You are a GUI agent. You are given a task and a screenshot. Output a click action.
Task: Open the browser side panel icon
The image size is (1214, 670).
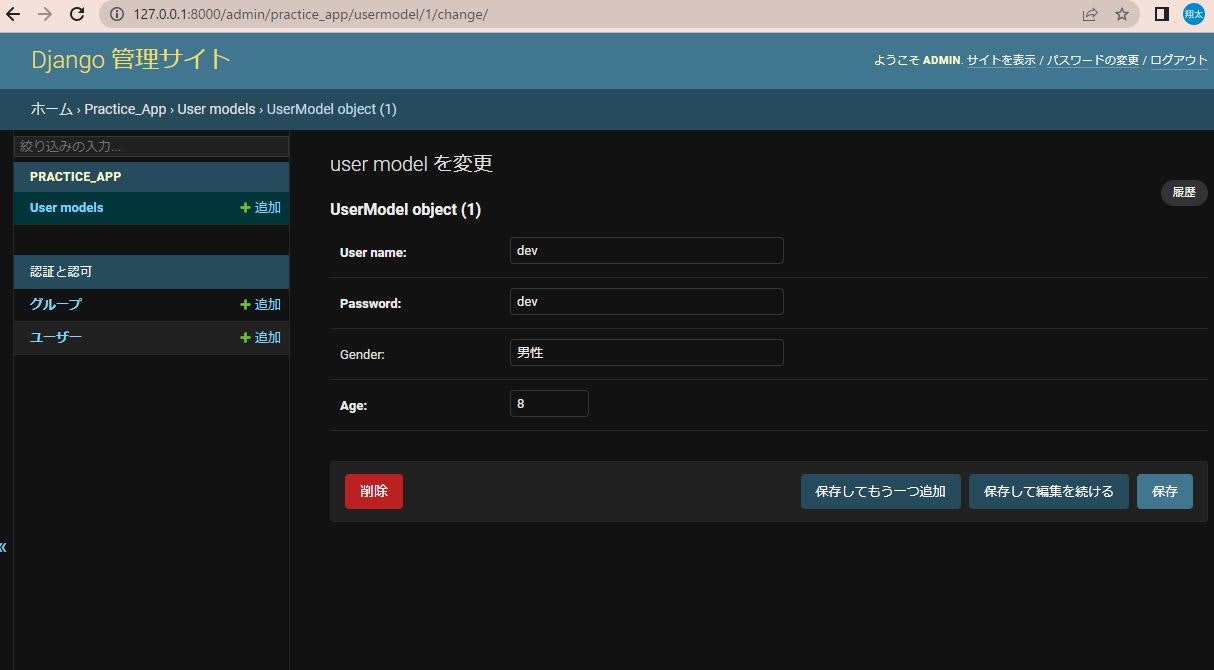(1162, 15)
